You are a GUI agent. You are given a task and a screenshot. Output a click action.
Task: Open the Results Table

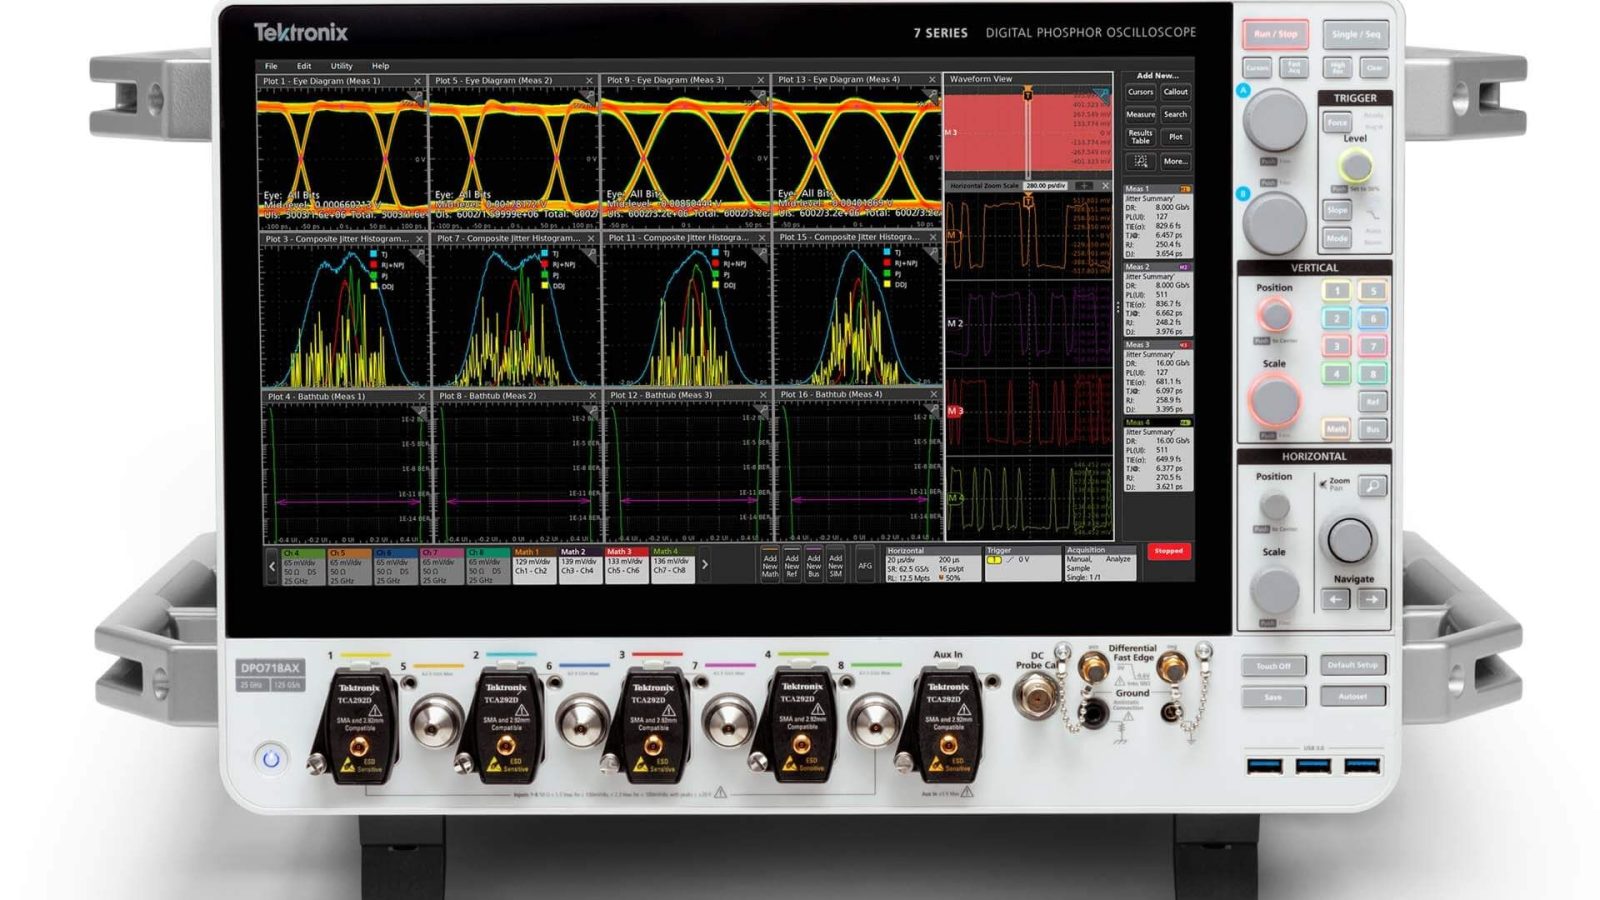tap(1140, 137)
